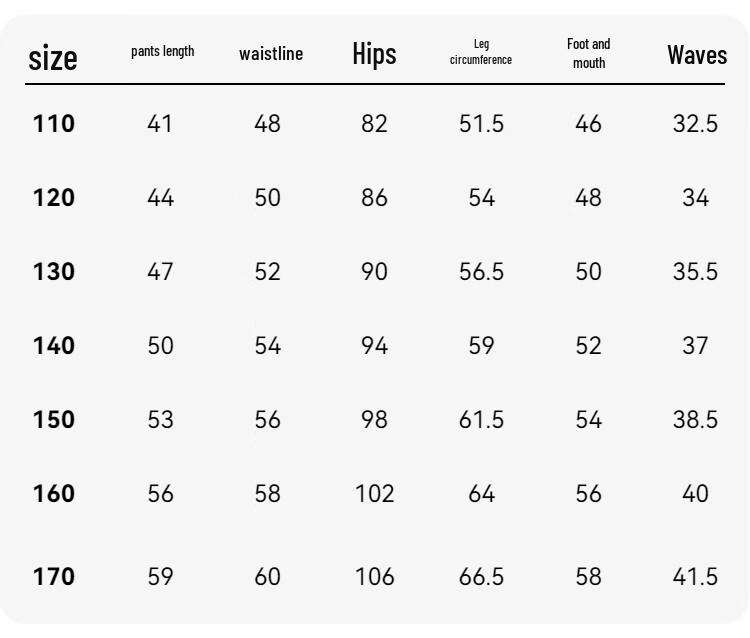Click size 140 row label
Image resolution: width=750 pixels, height=638 pixels.
54,345
